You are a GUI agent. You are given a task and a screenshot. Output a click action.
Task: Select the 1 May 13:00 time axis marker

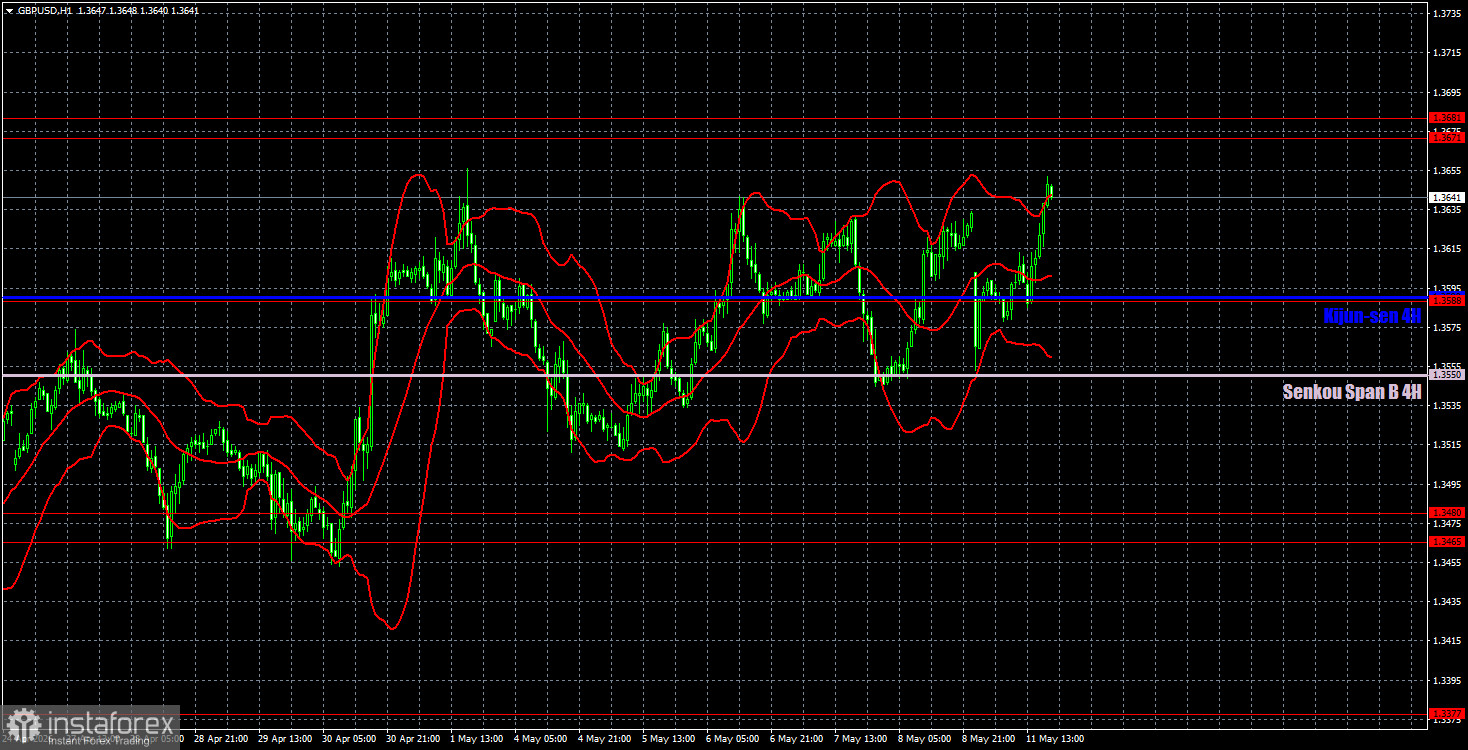coord(476,739)
